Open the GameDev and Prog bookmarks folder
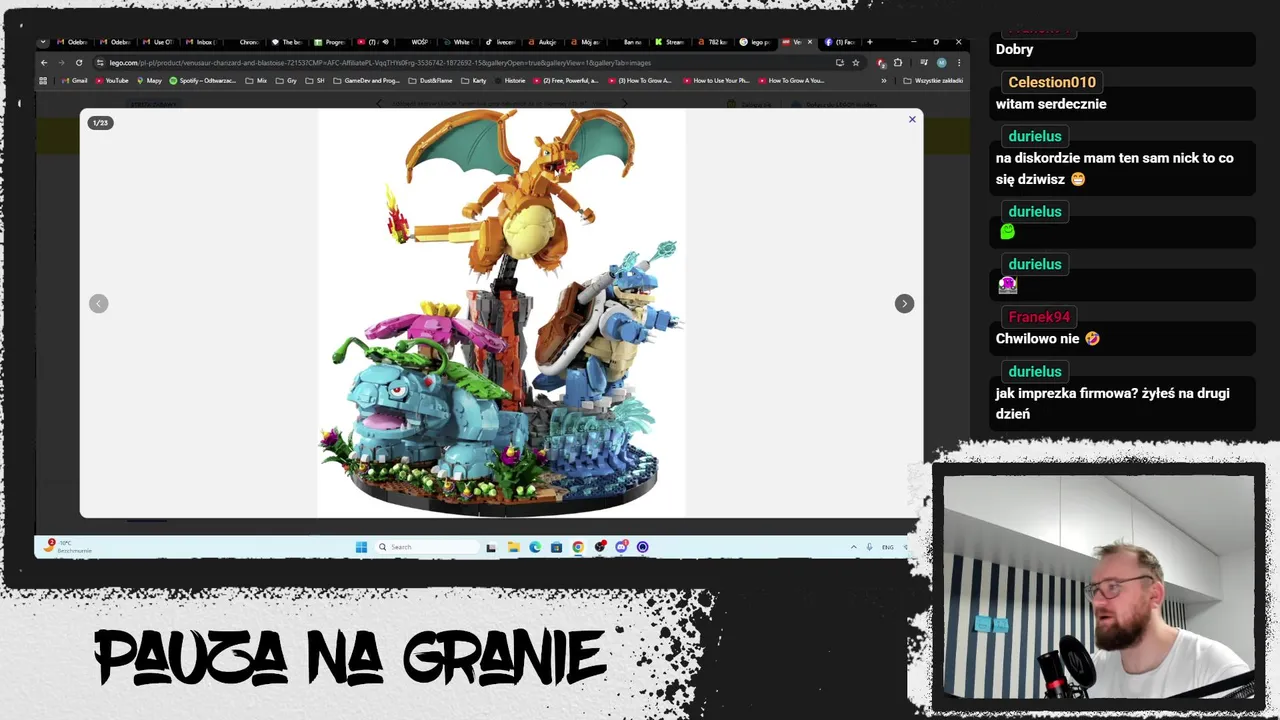 pyautogui.click(x=367, y=81)
